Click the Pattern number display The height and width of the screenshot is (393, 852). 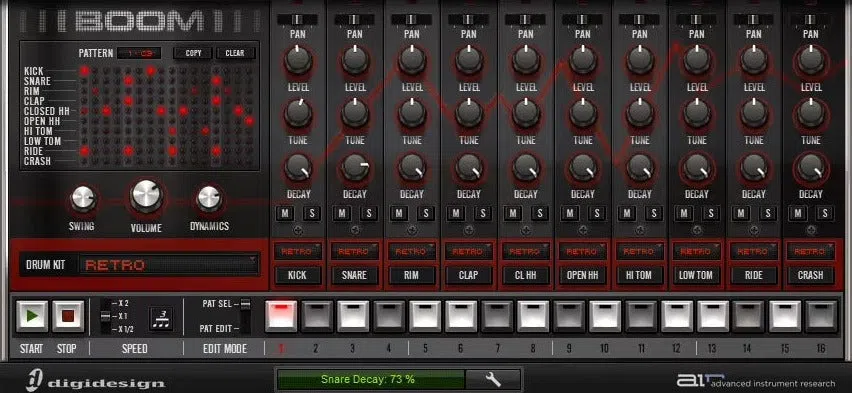[140, 53]
